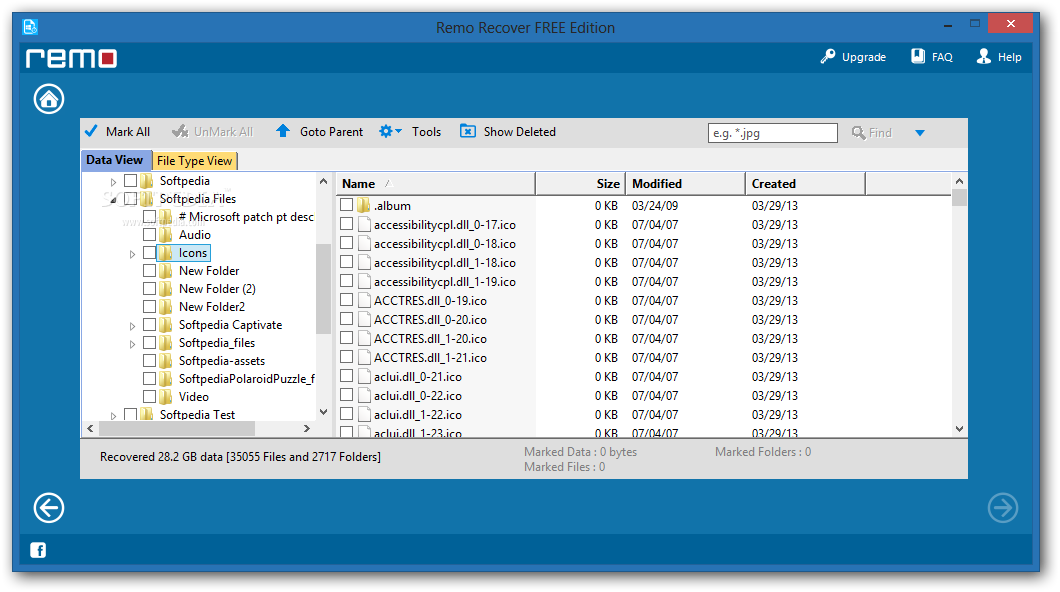This screenshot has height=592, width=1060.
Task: Open the Find options dropdown arrow
Action: tap(919, 133)
